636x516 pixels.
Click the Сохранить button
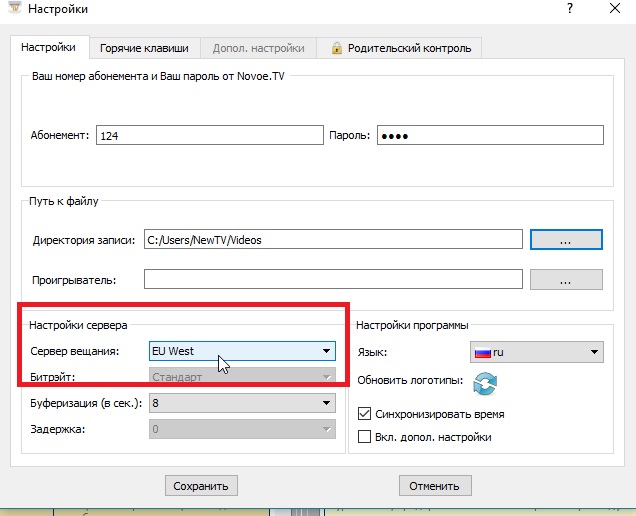tap(201, 486)
